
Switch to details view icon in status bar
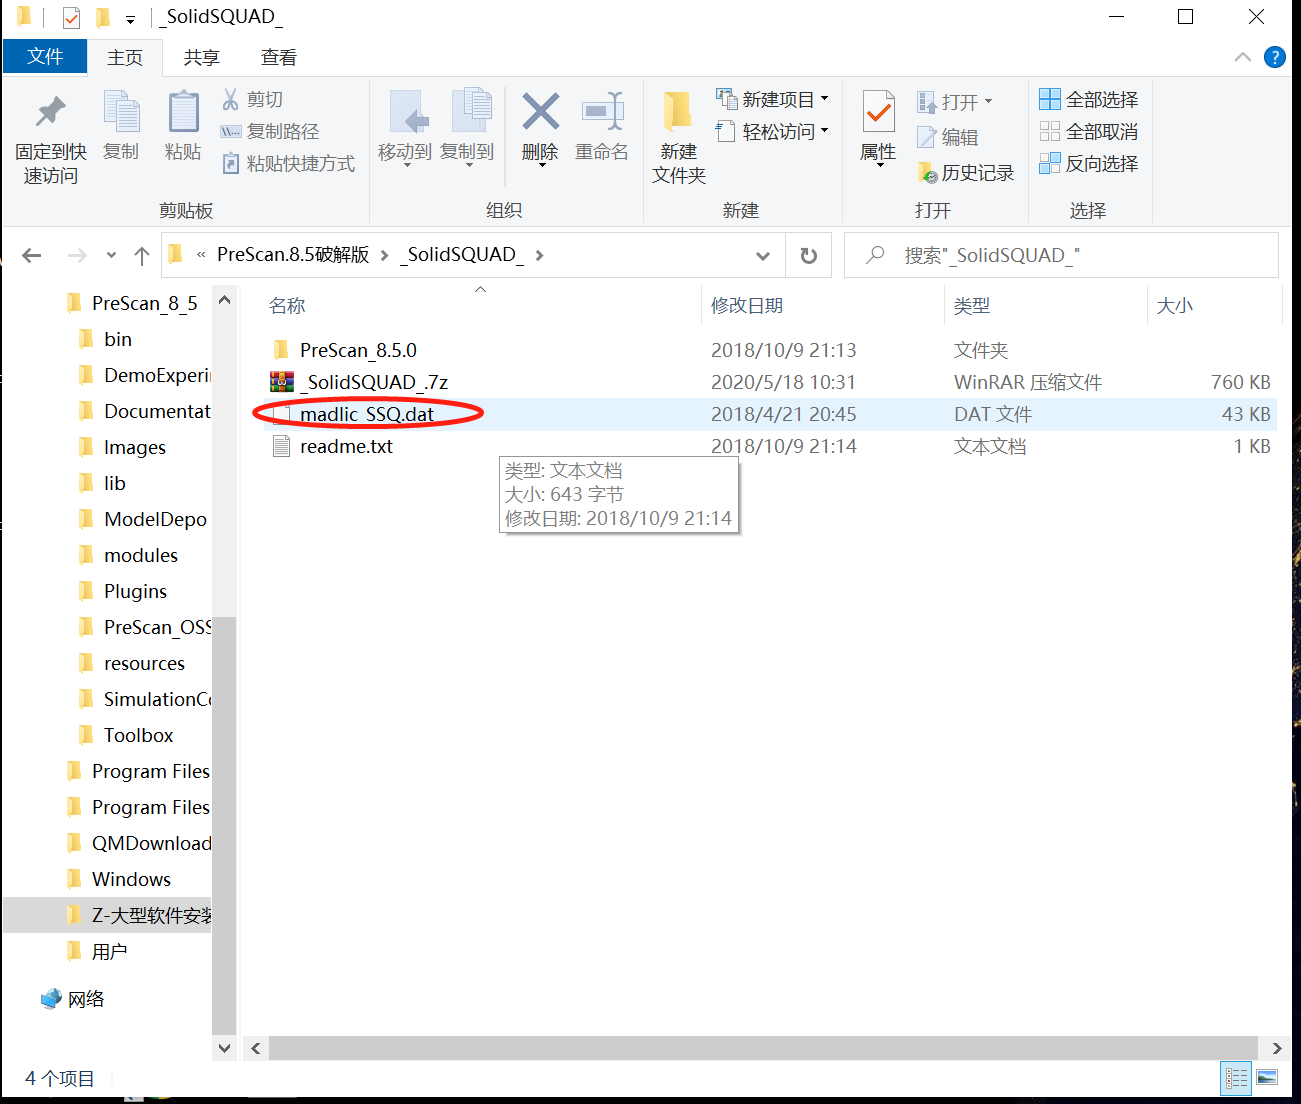coord(1237,1077)
